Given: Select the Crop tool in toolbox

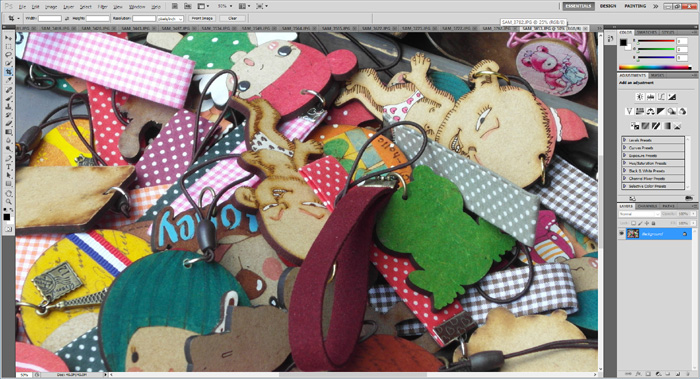Looking at the screenshot, I should coord(8,72).
